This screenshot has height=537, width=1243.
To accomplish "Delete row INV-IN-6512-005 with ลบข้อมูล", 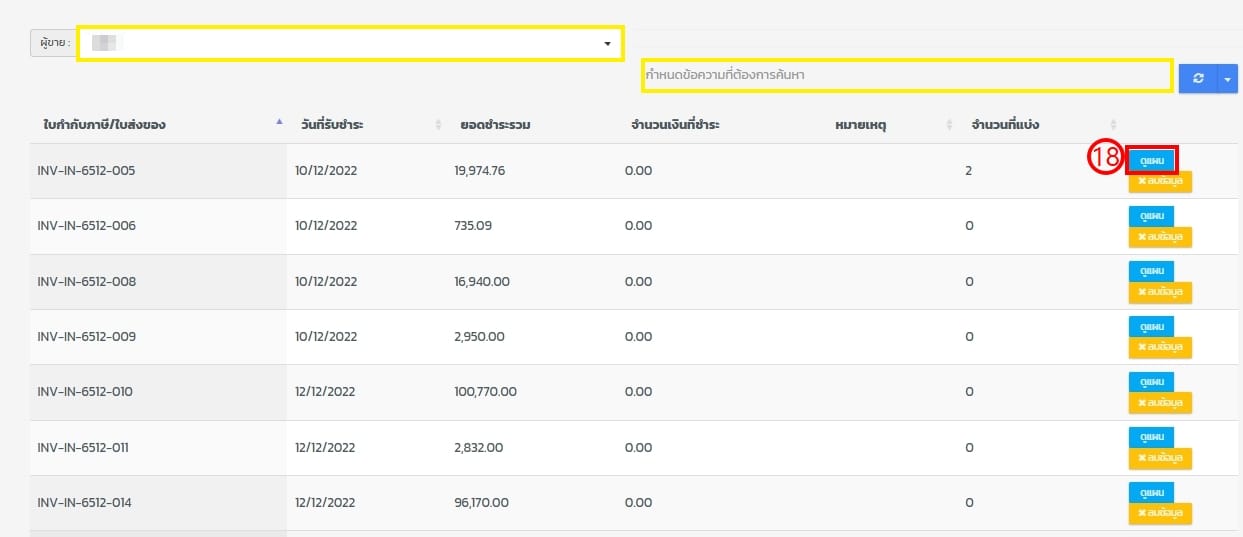I will click(x=1160, y=181).
